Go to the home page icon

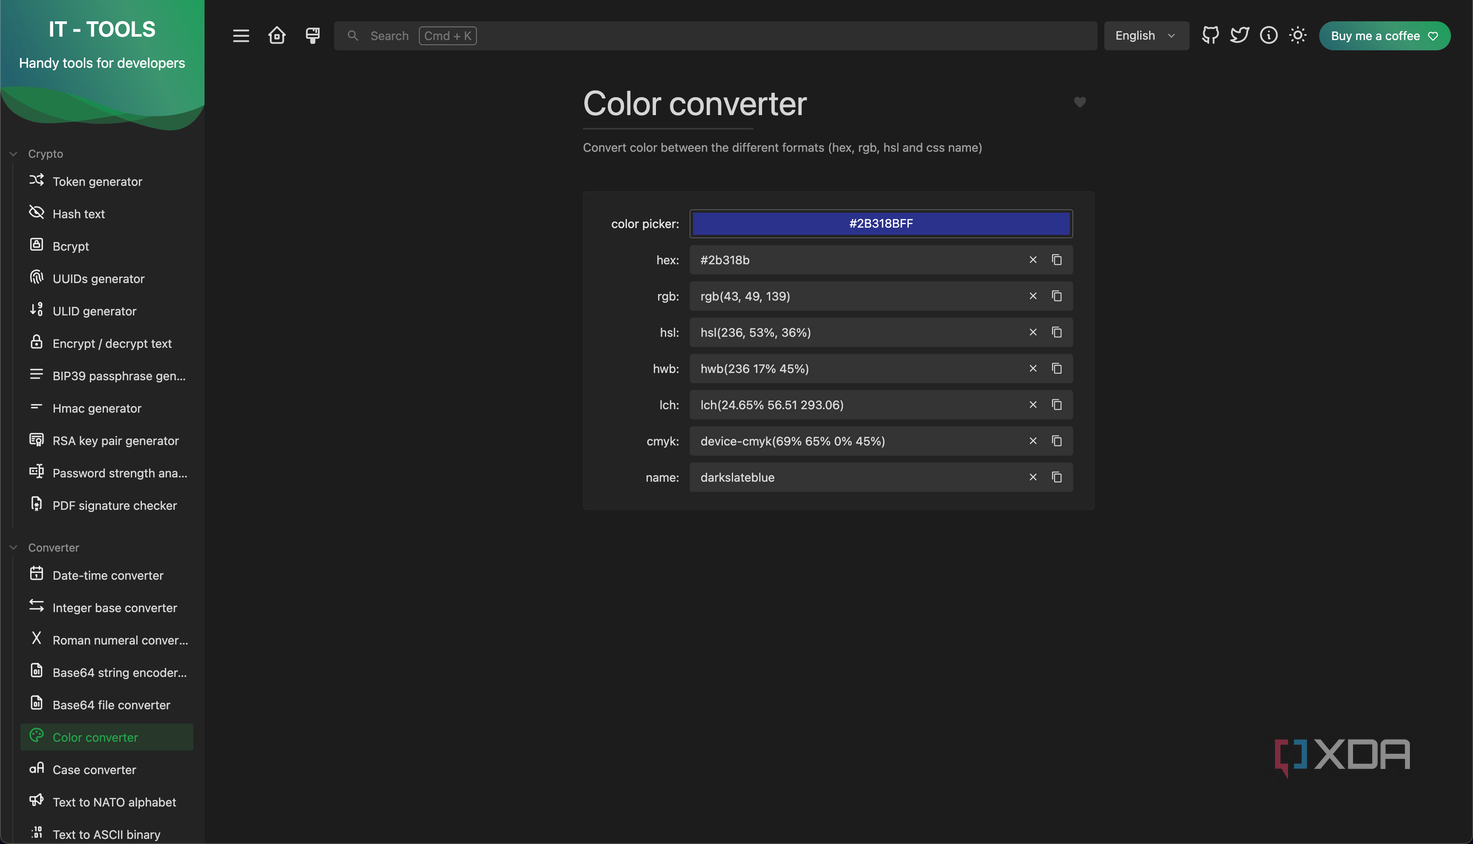click(x=277, y=36)
